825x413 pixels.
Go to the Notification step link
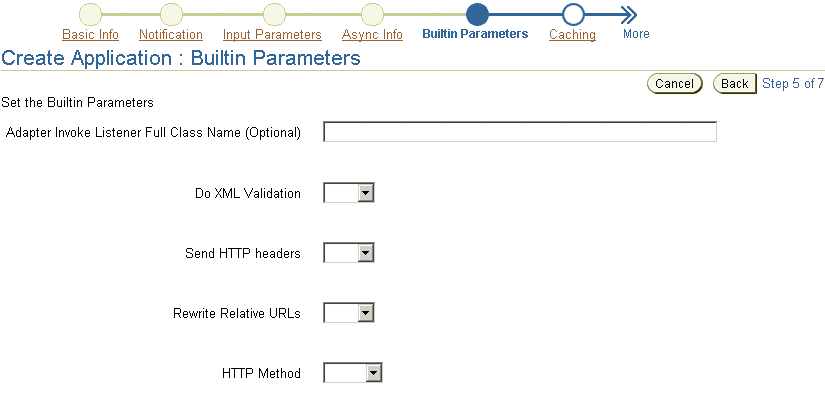tap(171, 34)
